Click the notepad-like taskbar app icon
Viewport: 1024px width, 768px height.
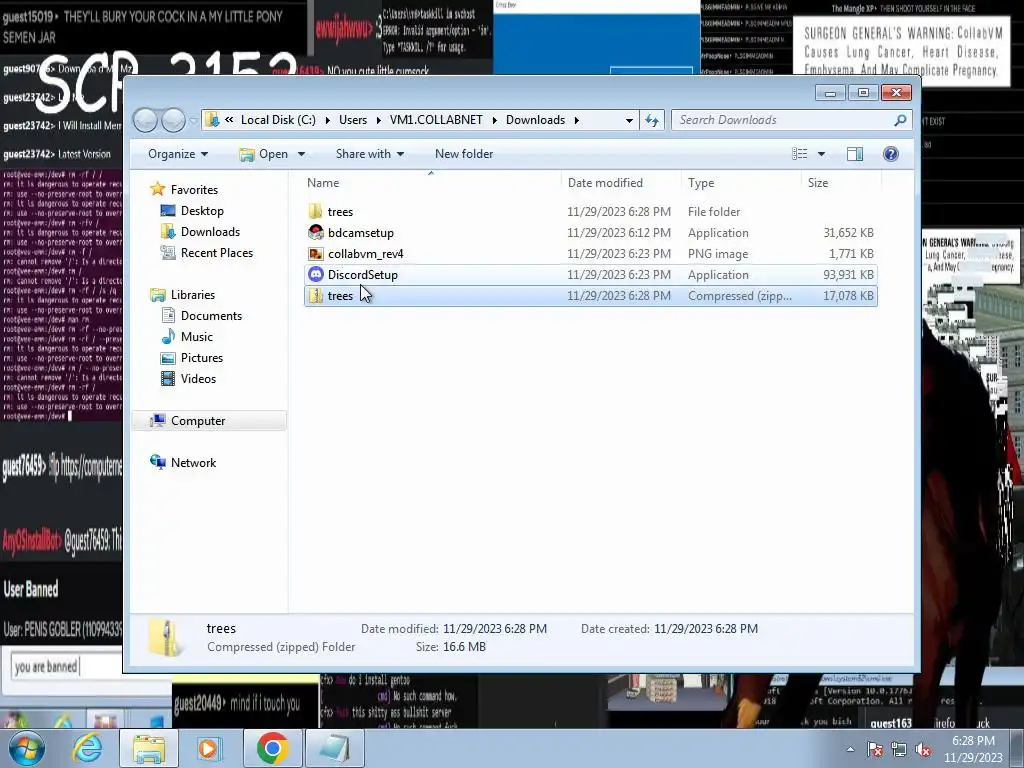point(334,748)
